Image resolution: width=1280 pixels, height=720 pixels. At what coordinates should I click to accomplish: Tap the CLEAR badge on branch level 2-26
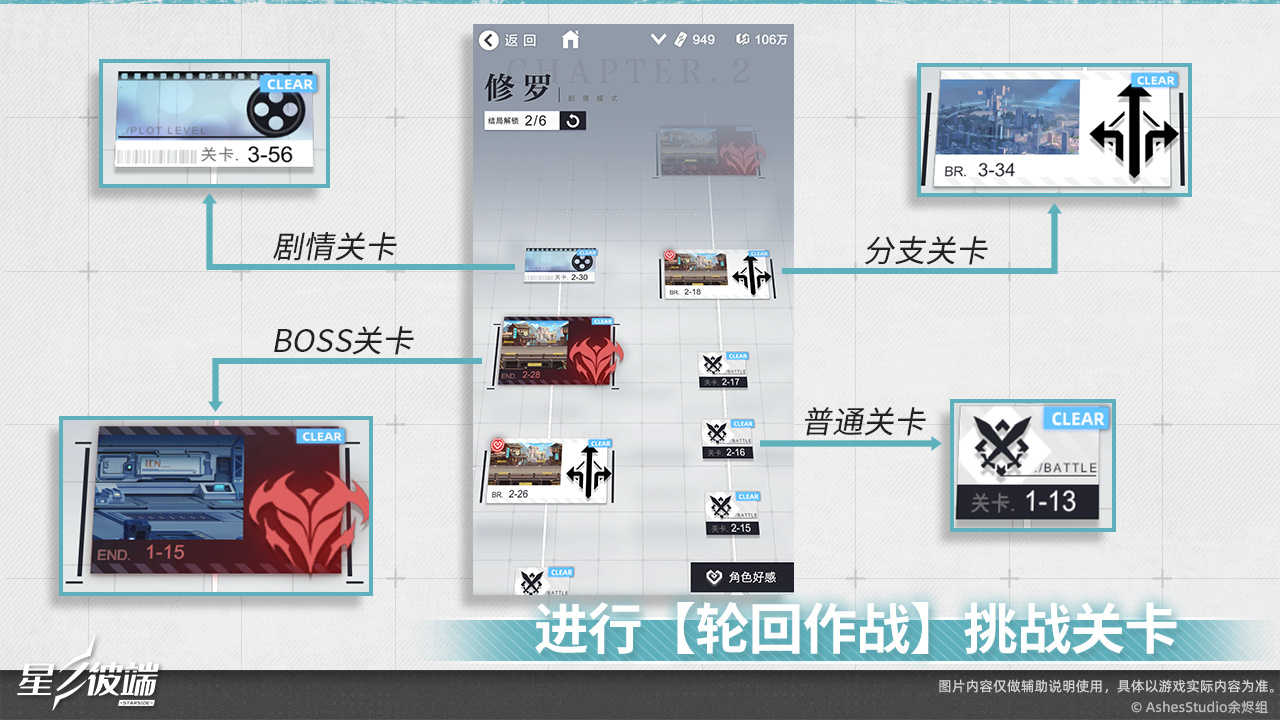tap(600, 443)
